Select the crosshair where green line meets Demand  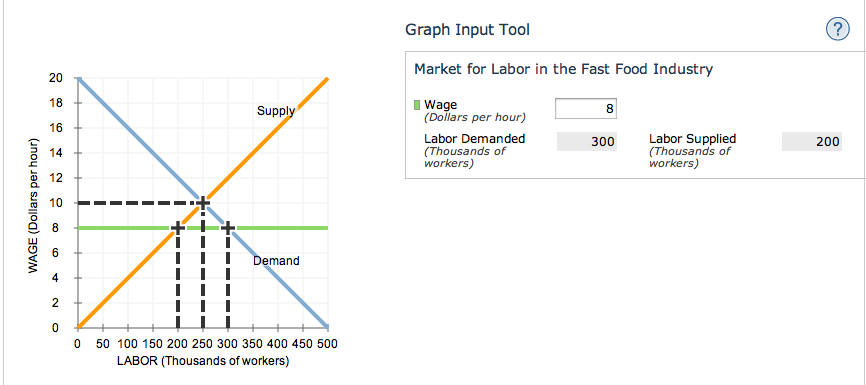coord(228,228)
